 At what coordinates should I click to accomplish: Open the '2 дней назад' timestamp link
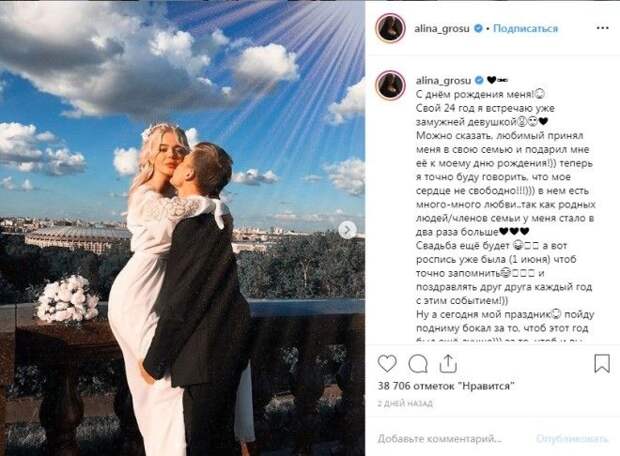(405, 403)
